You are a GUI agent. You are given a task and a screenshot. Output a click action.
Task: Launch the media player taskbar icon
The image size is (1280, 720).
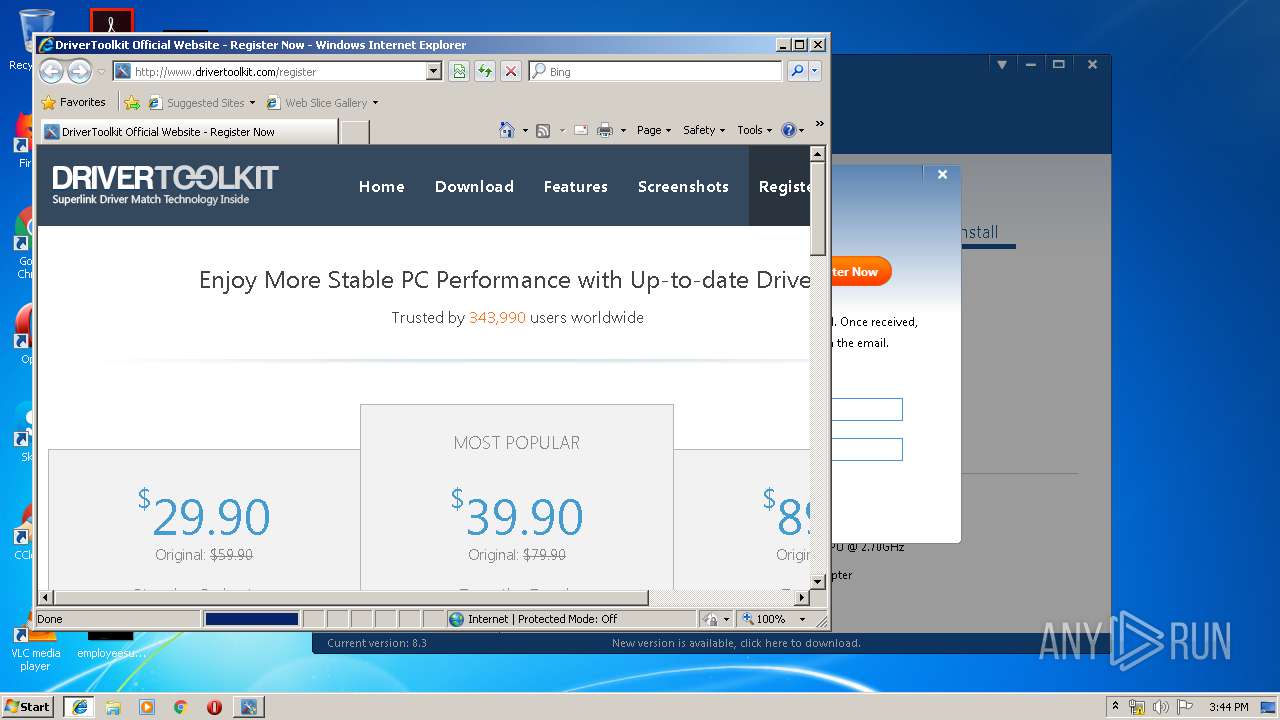(147, 707)
